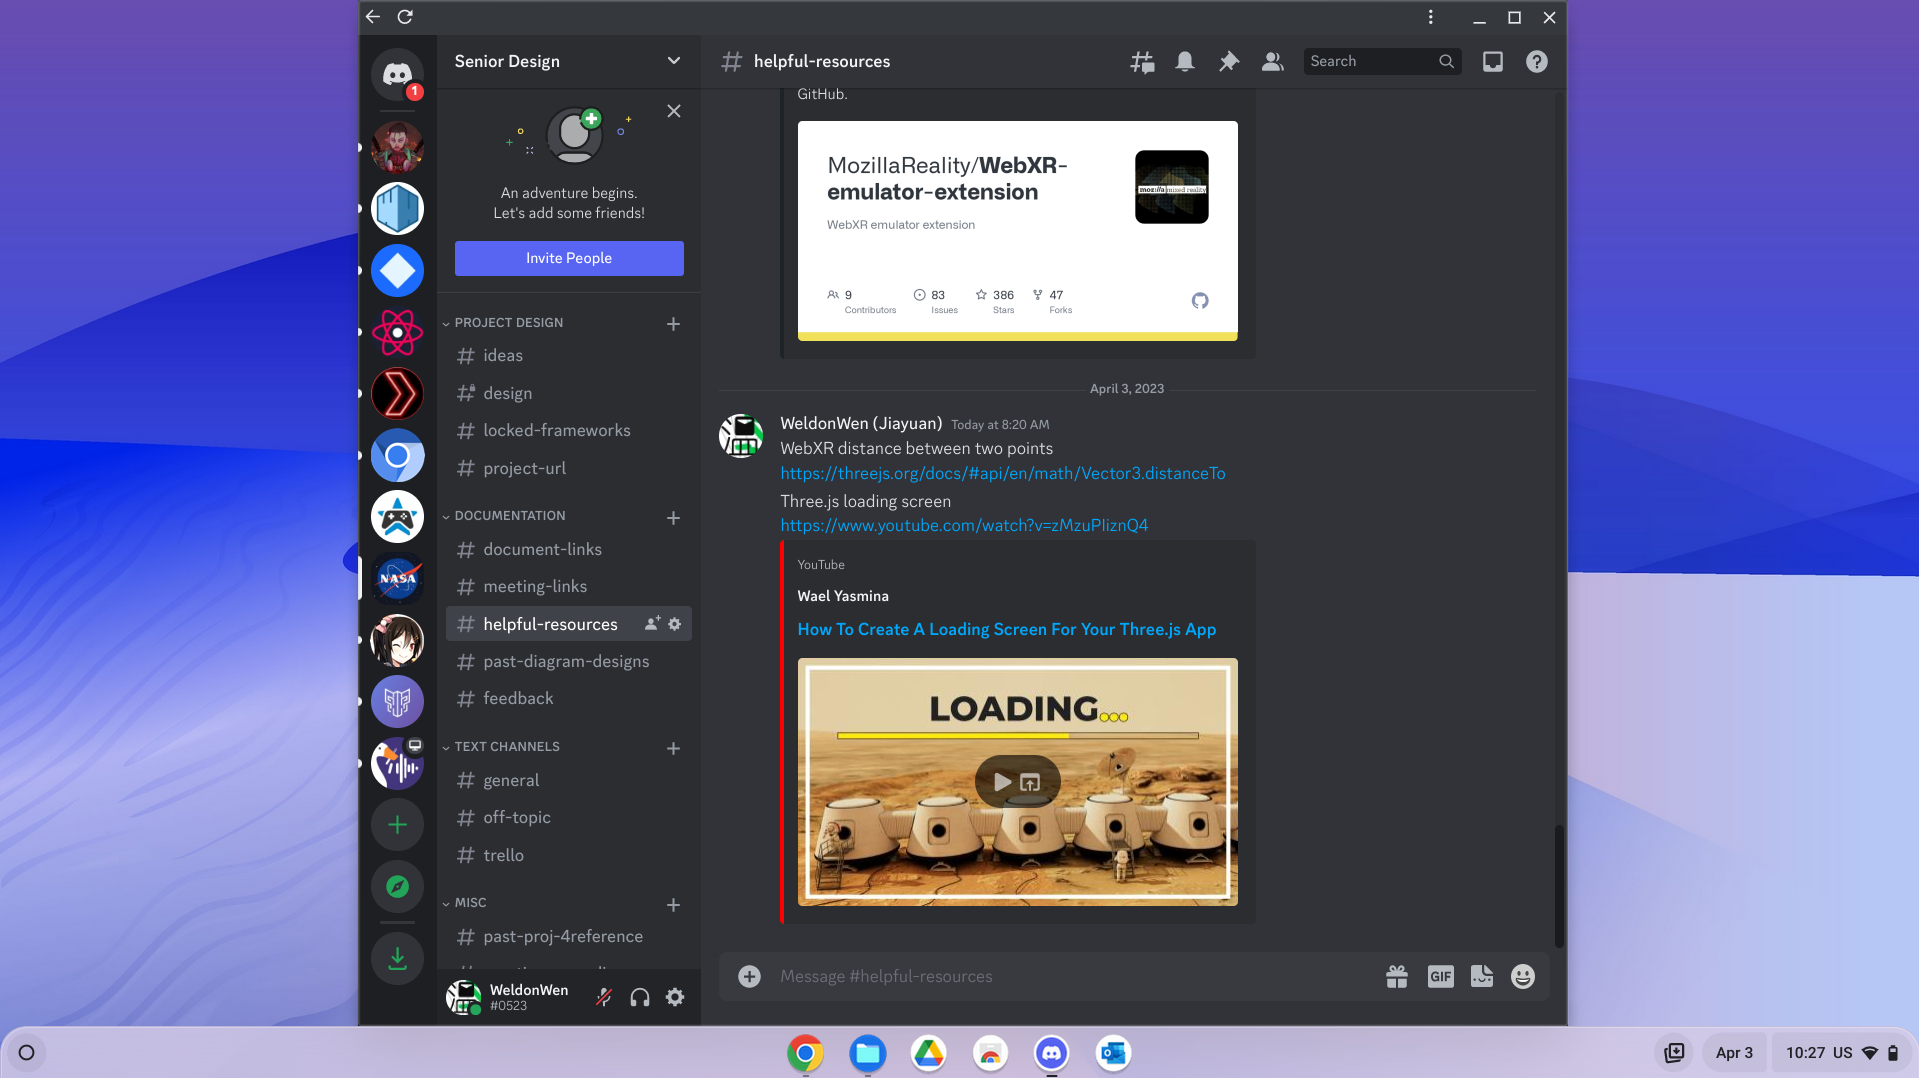Open Threads icon in channel header

[1142, 62]
